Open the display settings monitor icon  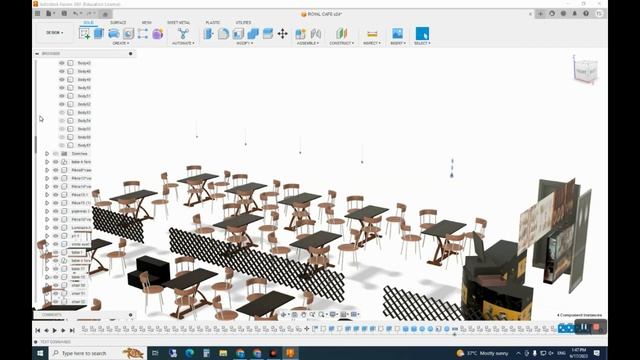pyautogui.click(x=333, y=314)
